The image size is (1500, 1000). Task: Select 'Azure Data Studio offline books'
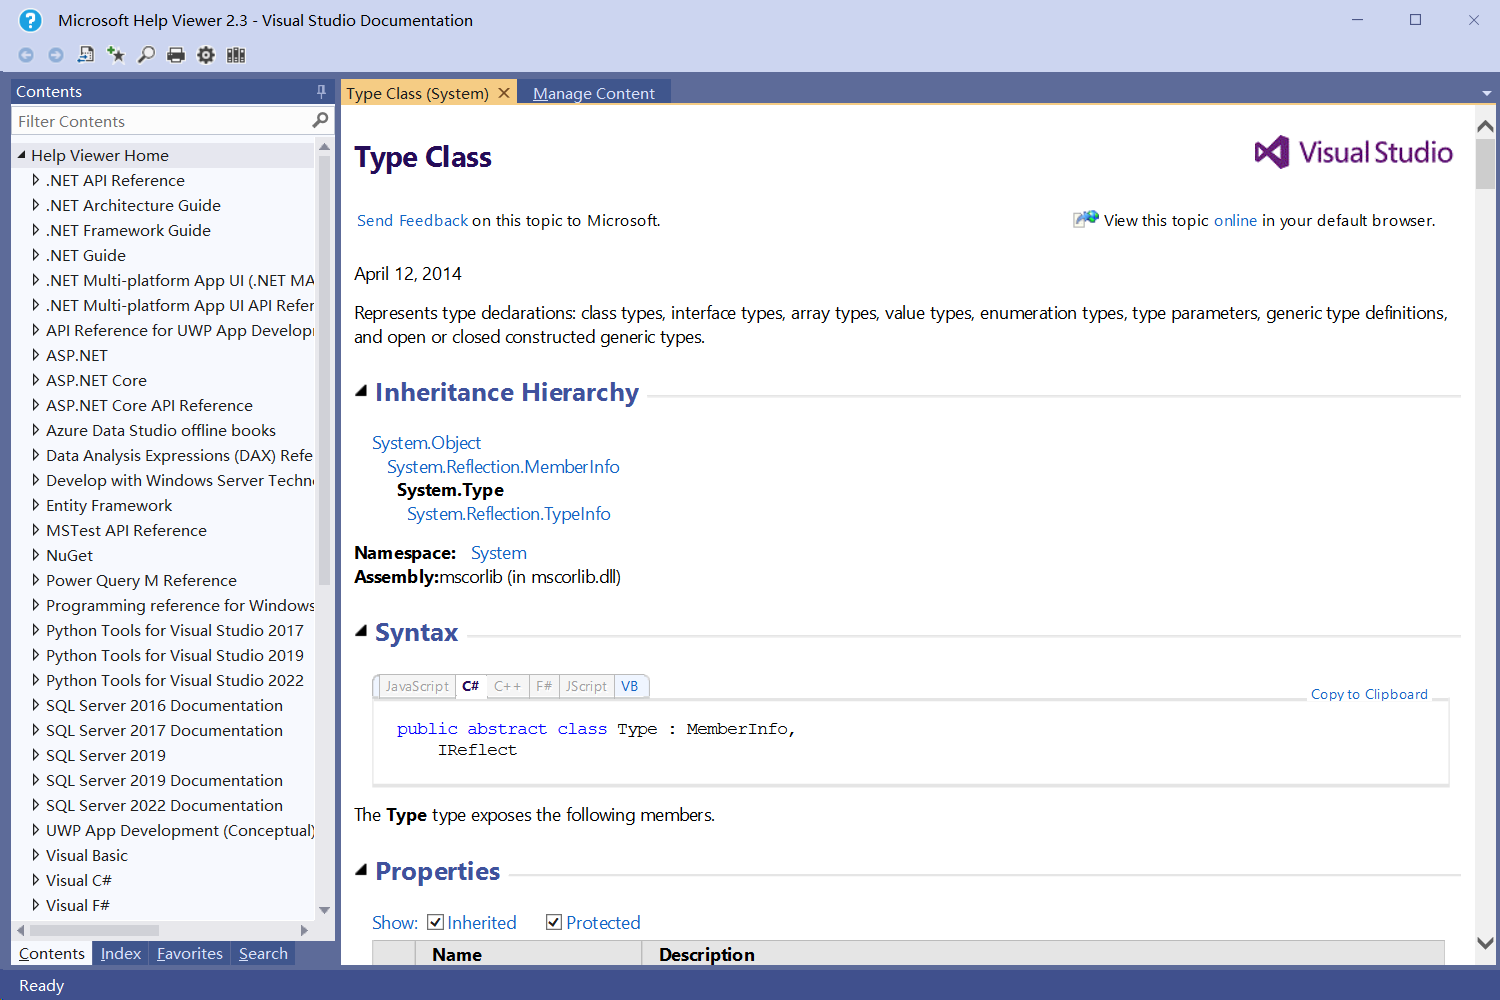coord(160,430)
